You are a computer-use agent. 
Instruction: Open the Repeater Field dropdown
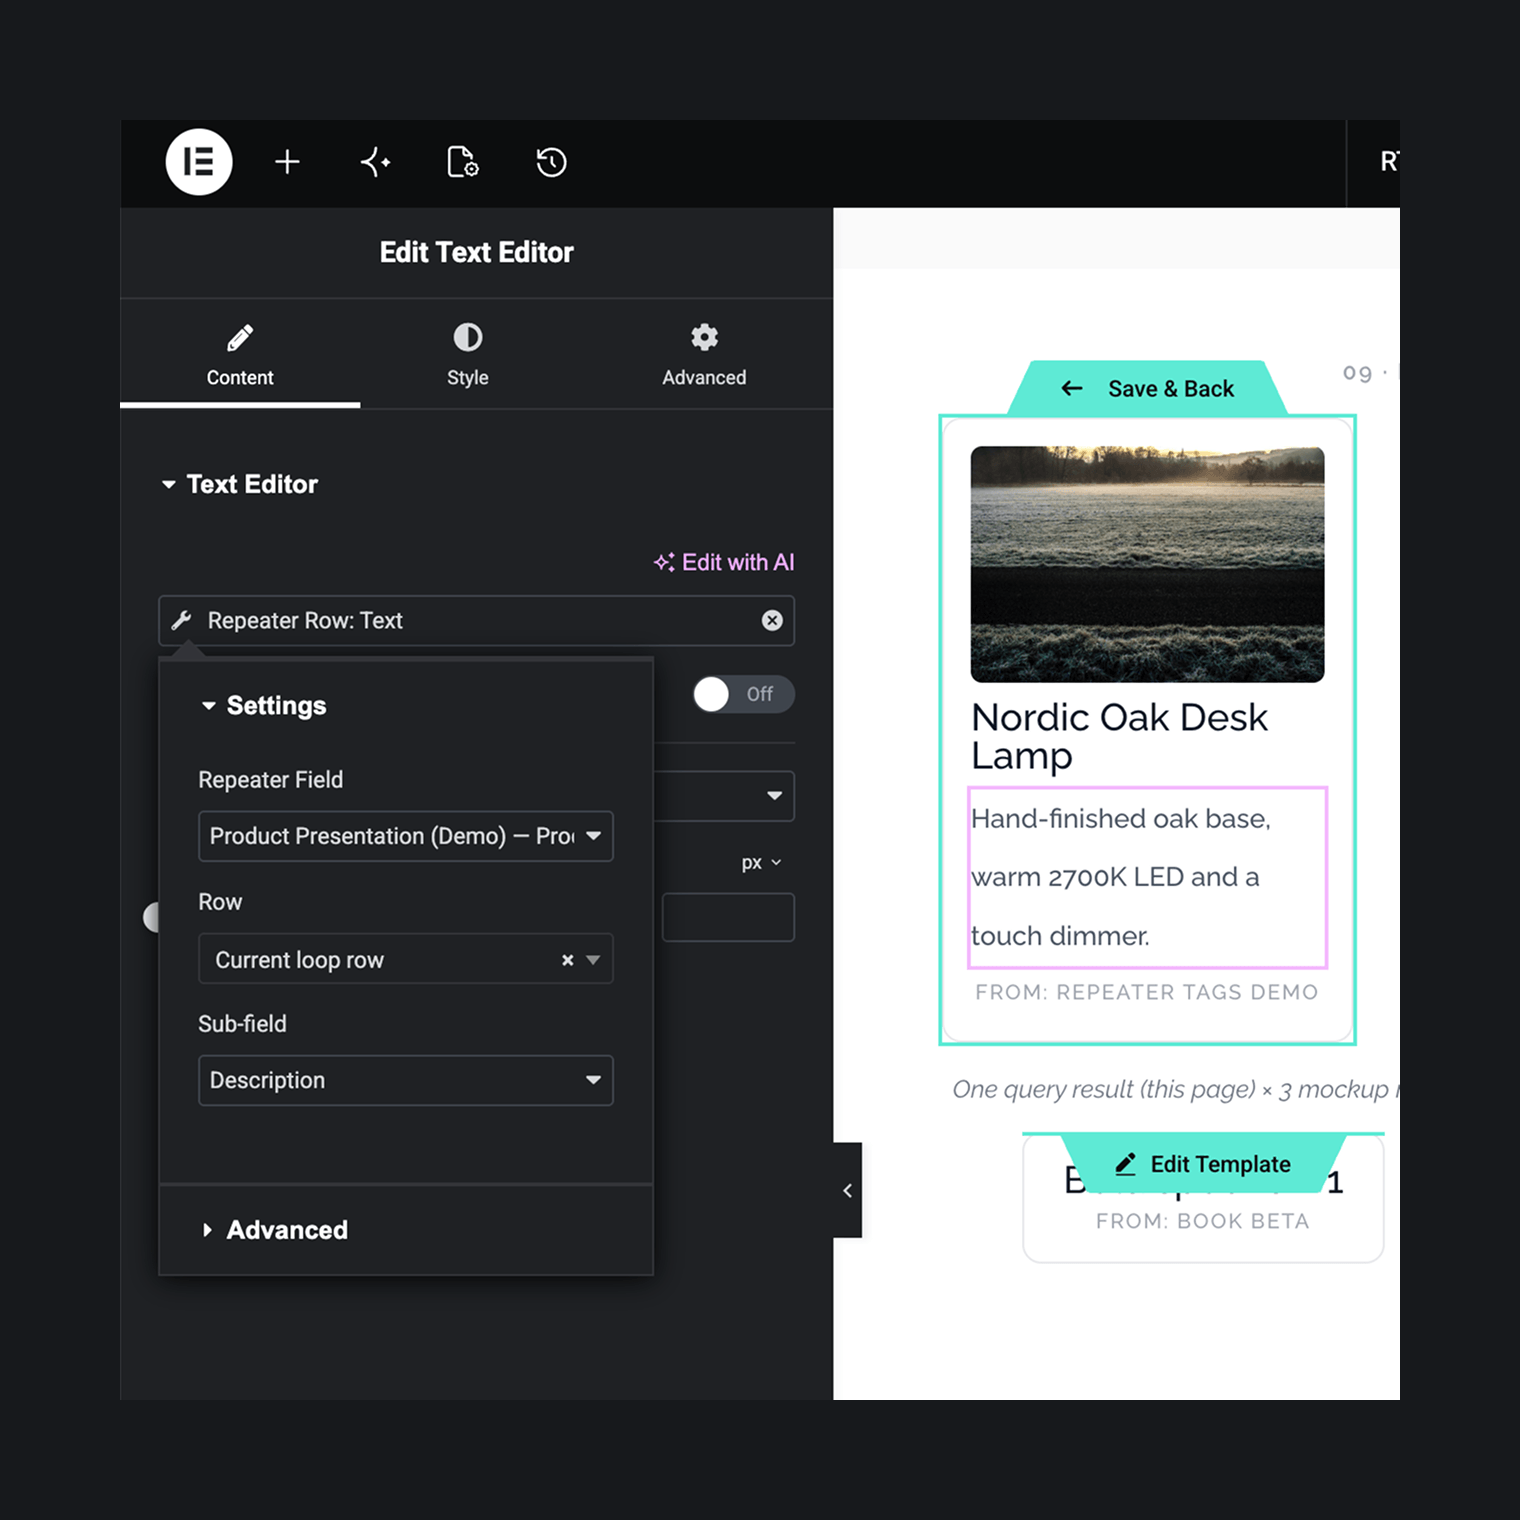coord(406,836)
